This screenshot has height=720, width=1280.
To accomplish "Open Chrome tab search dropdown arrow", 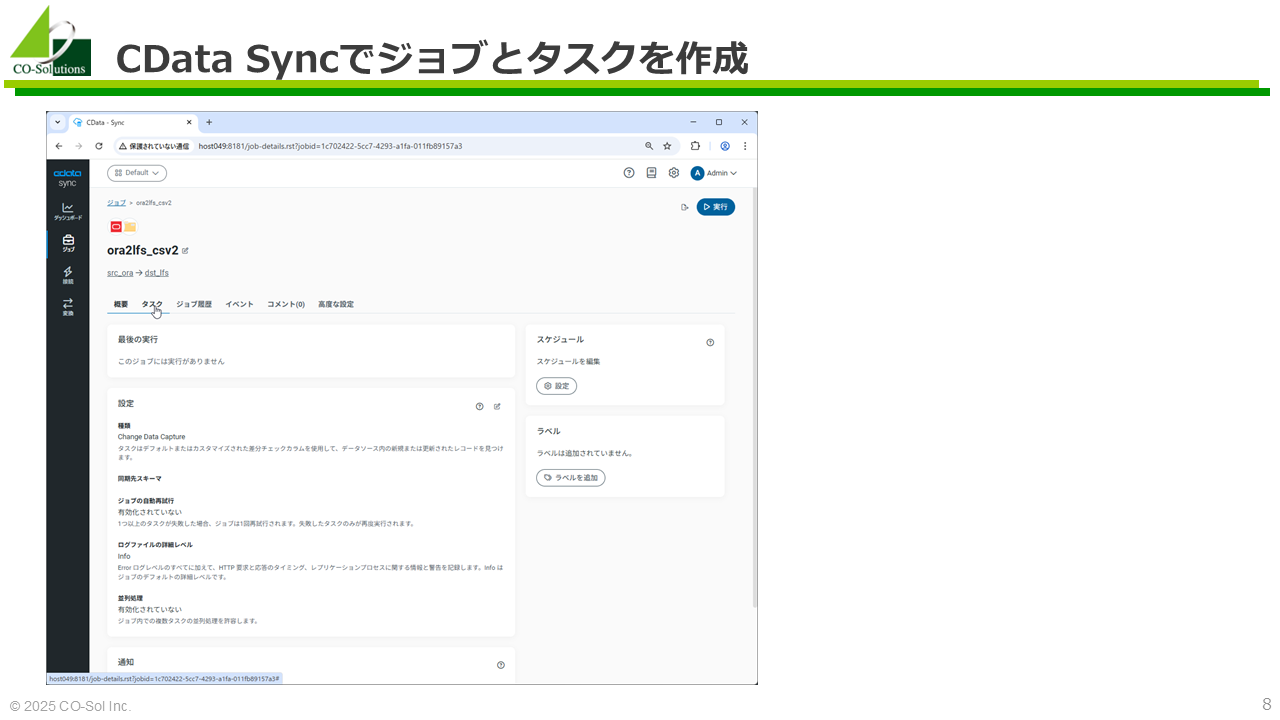I will [x=58, y=122].
